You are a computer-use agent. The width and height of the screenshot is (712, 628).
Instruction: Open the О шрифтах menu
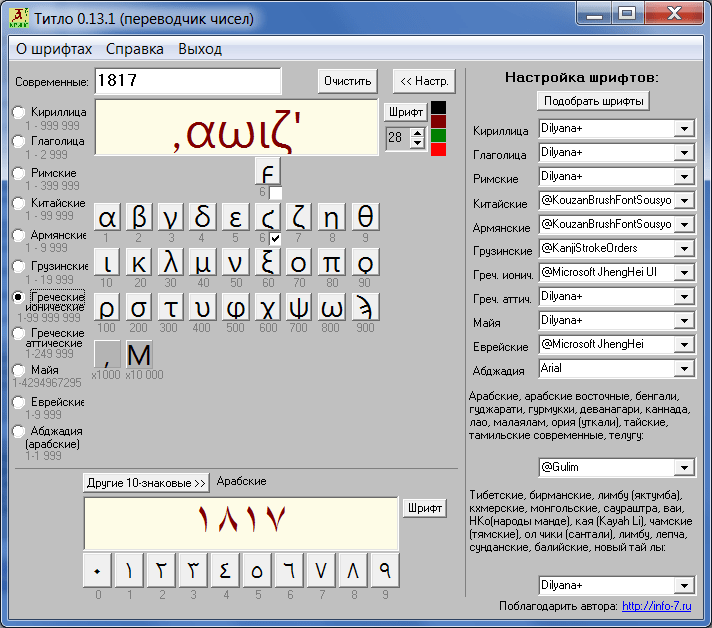54,49
